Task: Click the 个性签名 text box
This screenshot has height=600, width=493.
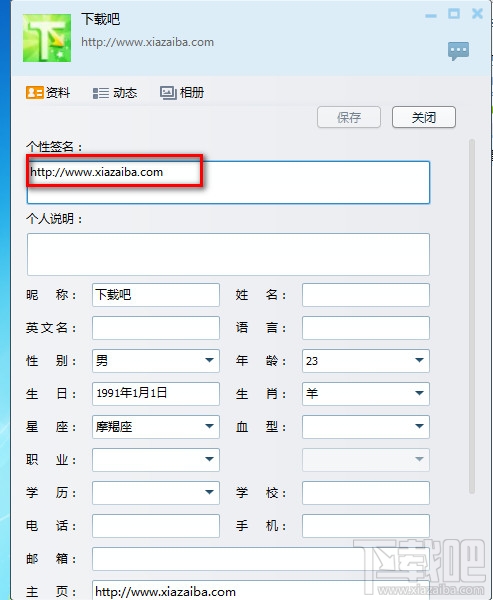Action: 228,182
